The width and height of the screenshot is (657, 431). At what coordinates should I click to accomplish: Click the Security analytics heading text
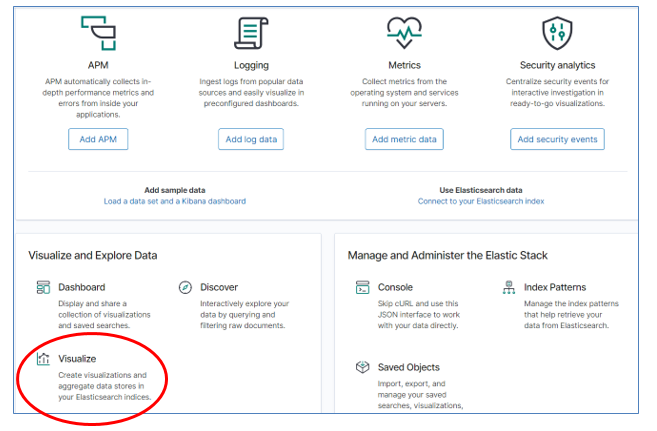pyautogui.click(x=557, y=65)
